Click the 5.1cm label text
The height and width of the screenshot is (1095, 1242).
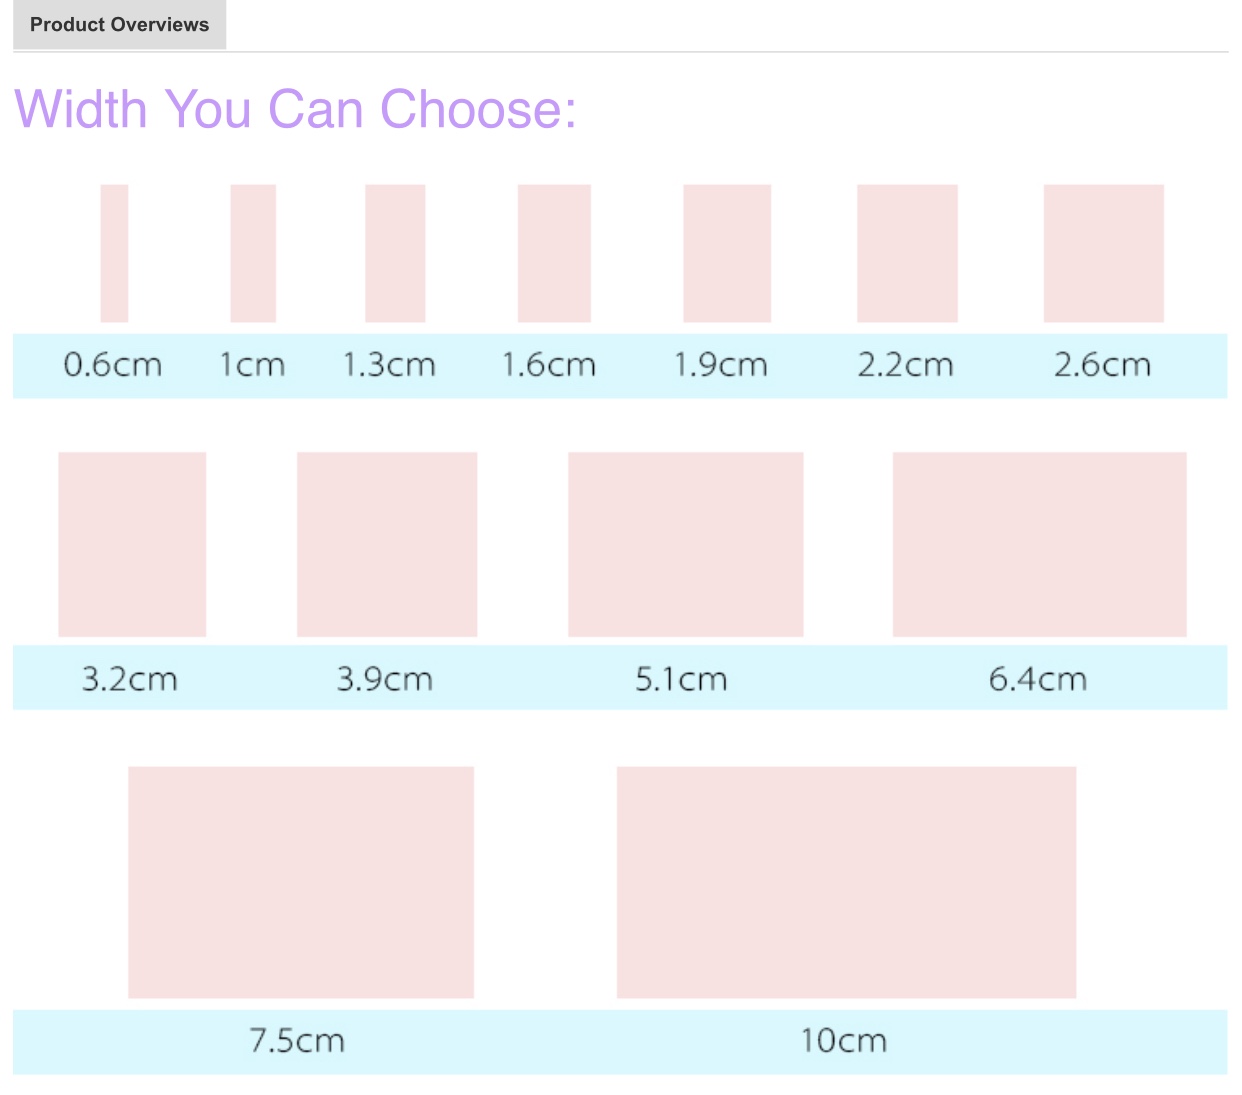682,680
